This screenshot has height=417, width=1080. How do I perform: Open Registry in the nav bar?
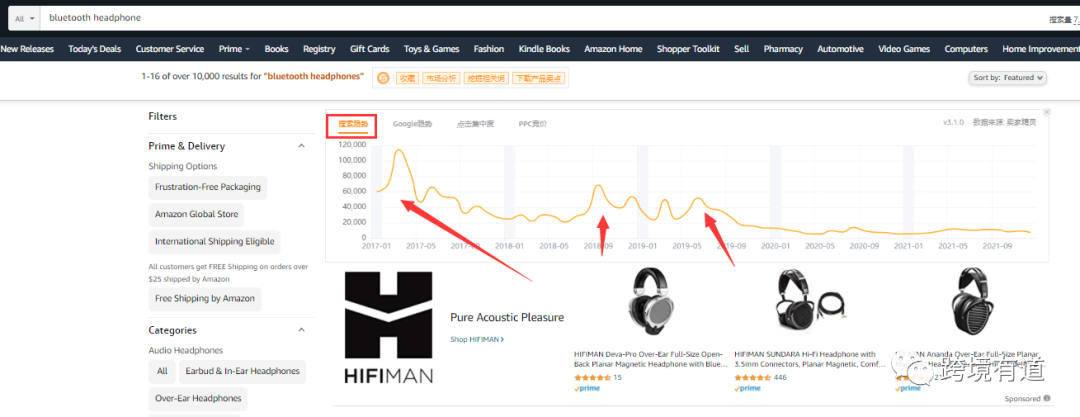coord(319,49)
